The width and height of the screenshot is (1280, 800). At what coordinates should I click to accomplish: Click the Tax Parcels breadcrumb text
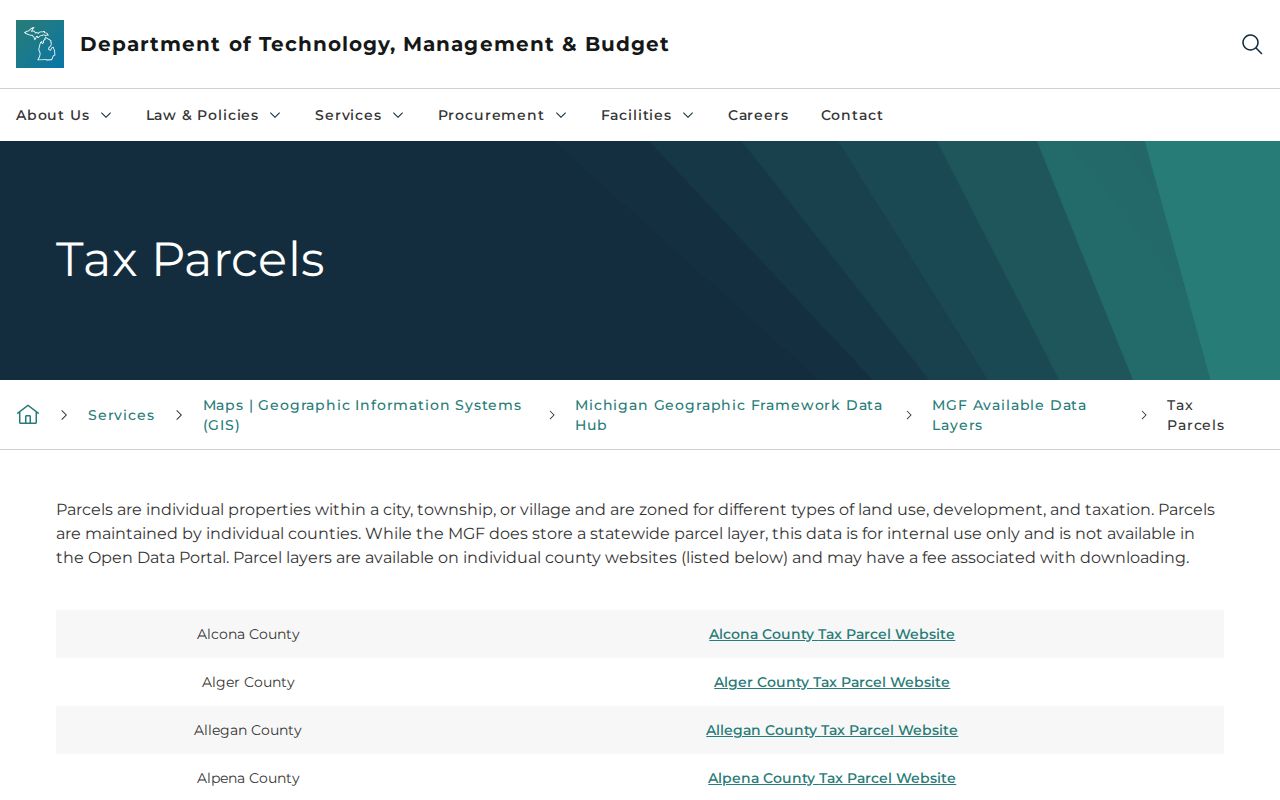click(x=1195, y=415)
